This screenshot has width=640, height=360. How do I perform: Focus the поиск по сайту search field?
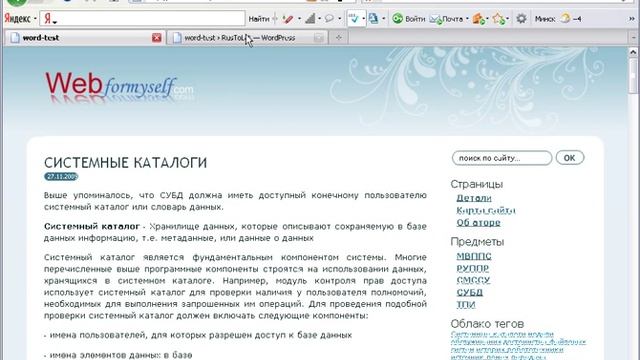(502, 158)
